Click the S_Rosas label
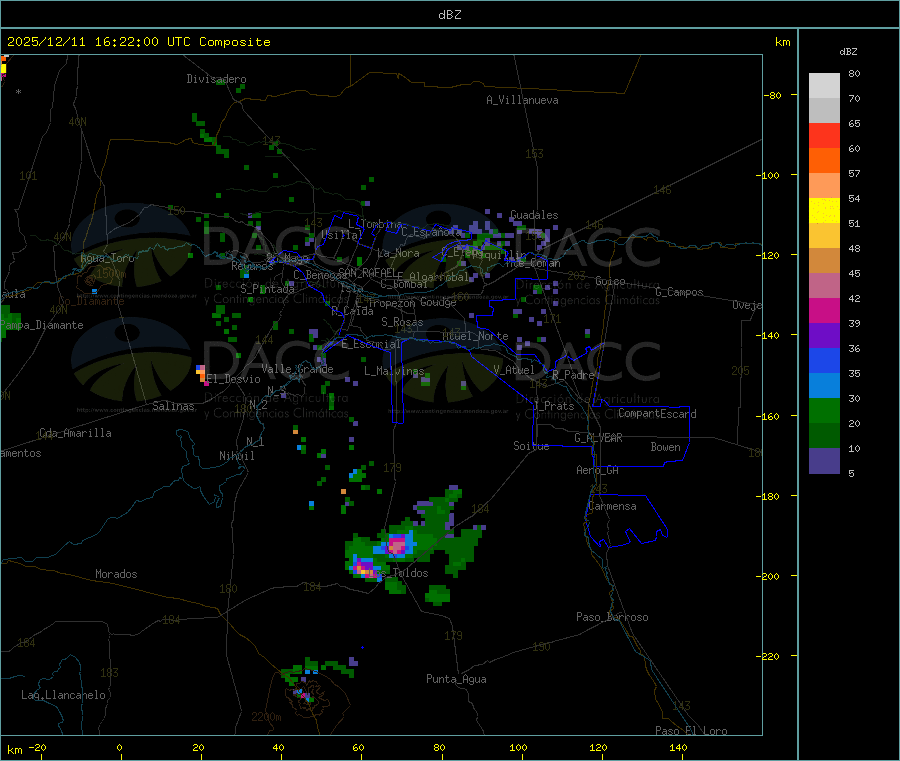This screenshot has height=761, width=900. point(402,322)
